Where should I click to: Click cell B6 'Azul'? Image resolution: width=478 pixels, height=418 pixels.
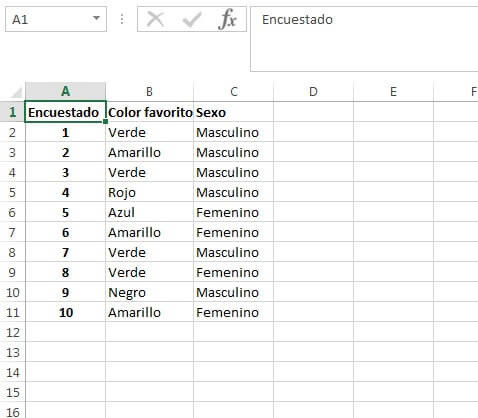(x=149, y=212)
